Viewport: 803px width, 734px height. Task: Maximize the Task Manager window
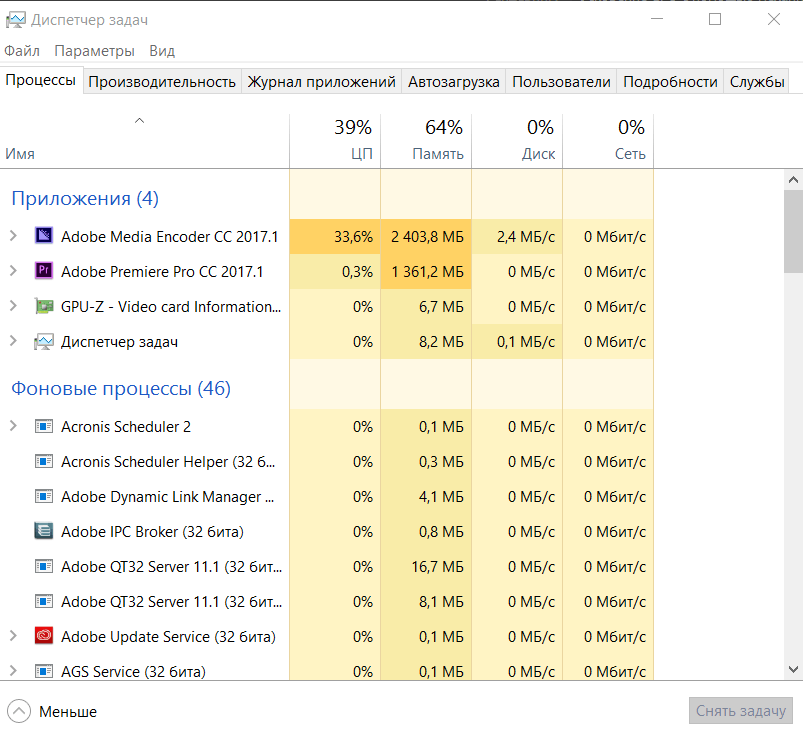click(715, 19)
